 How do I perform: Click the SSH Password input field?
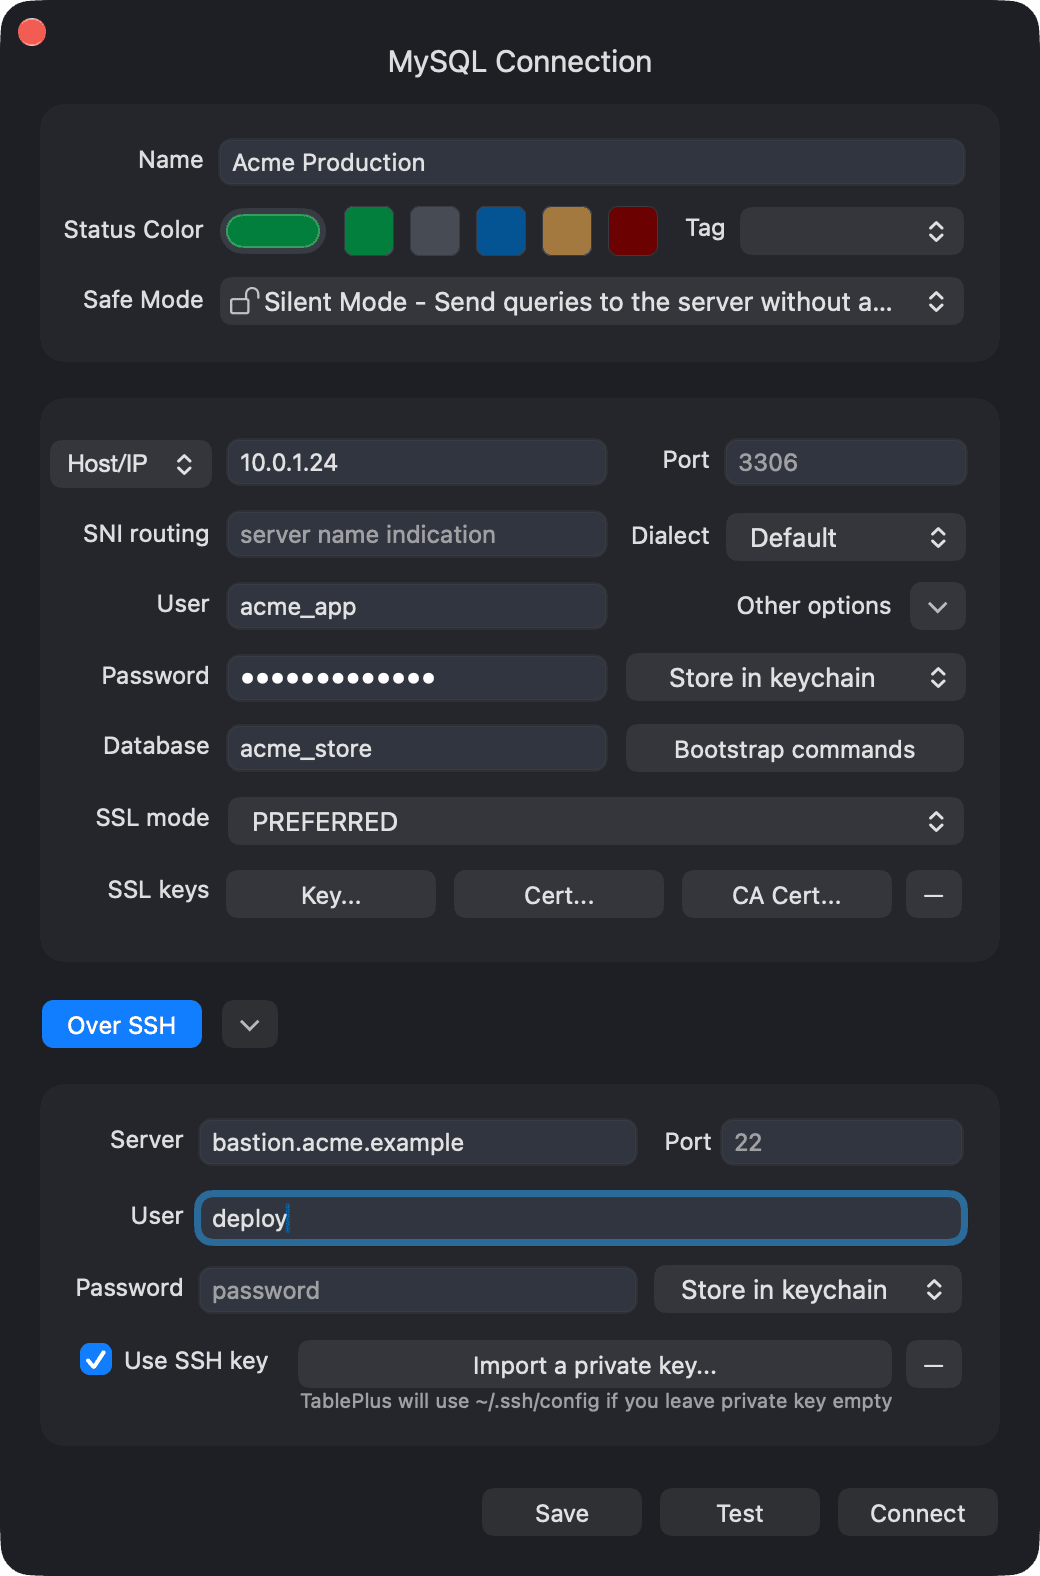418,1290
